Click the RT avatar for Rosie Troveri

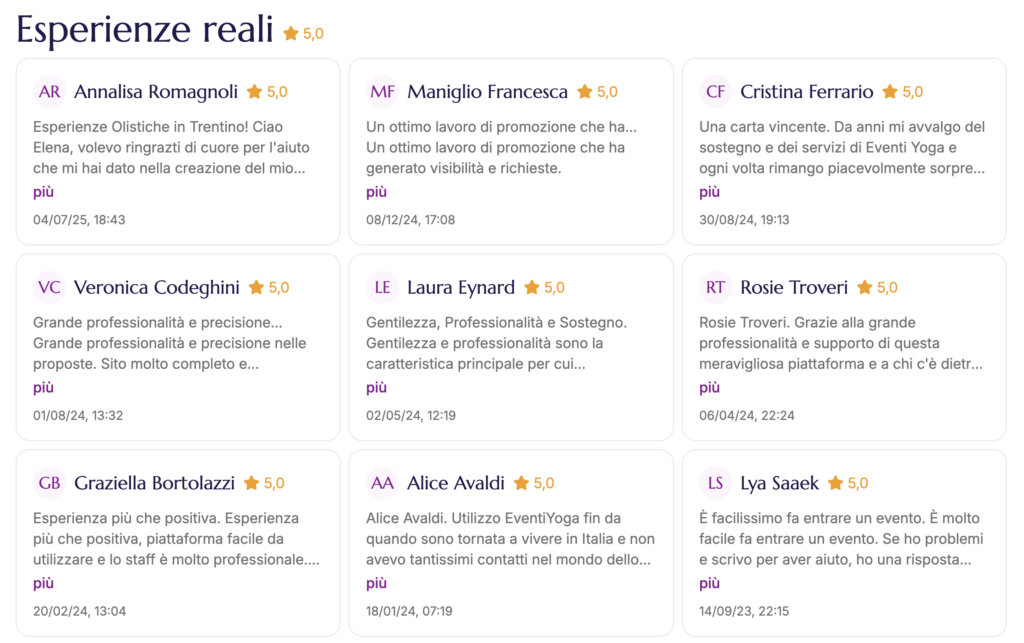pyautogui.click(x=716, y=288)
